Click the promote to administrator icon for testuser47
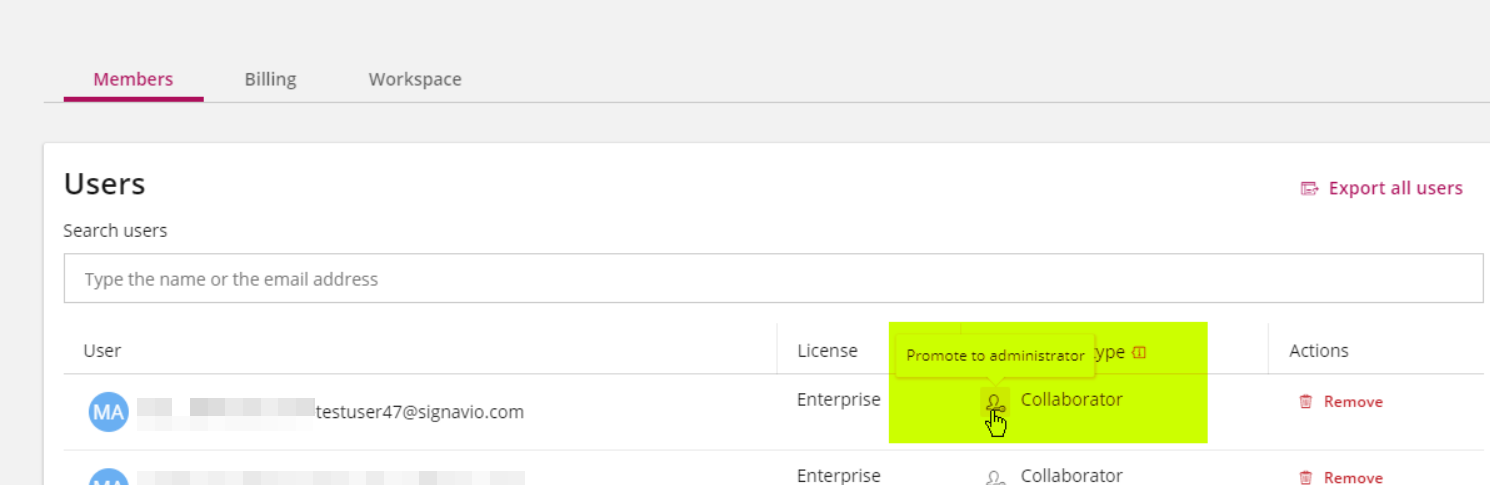The height and width of the screenshot is (485, 1490). pyautogui.click(x=994, y=402)
